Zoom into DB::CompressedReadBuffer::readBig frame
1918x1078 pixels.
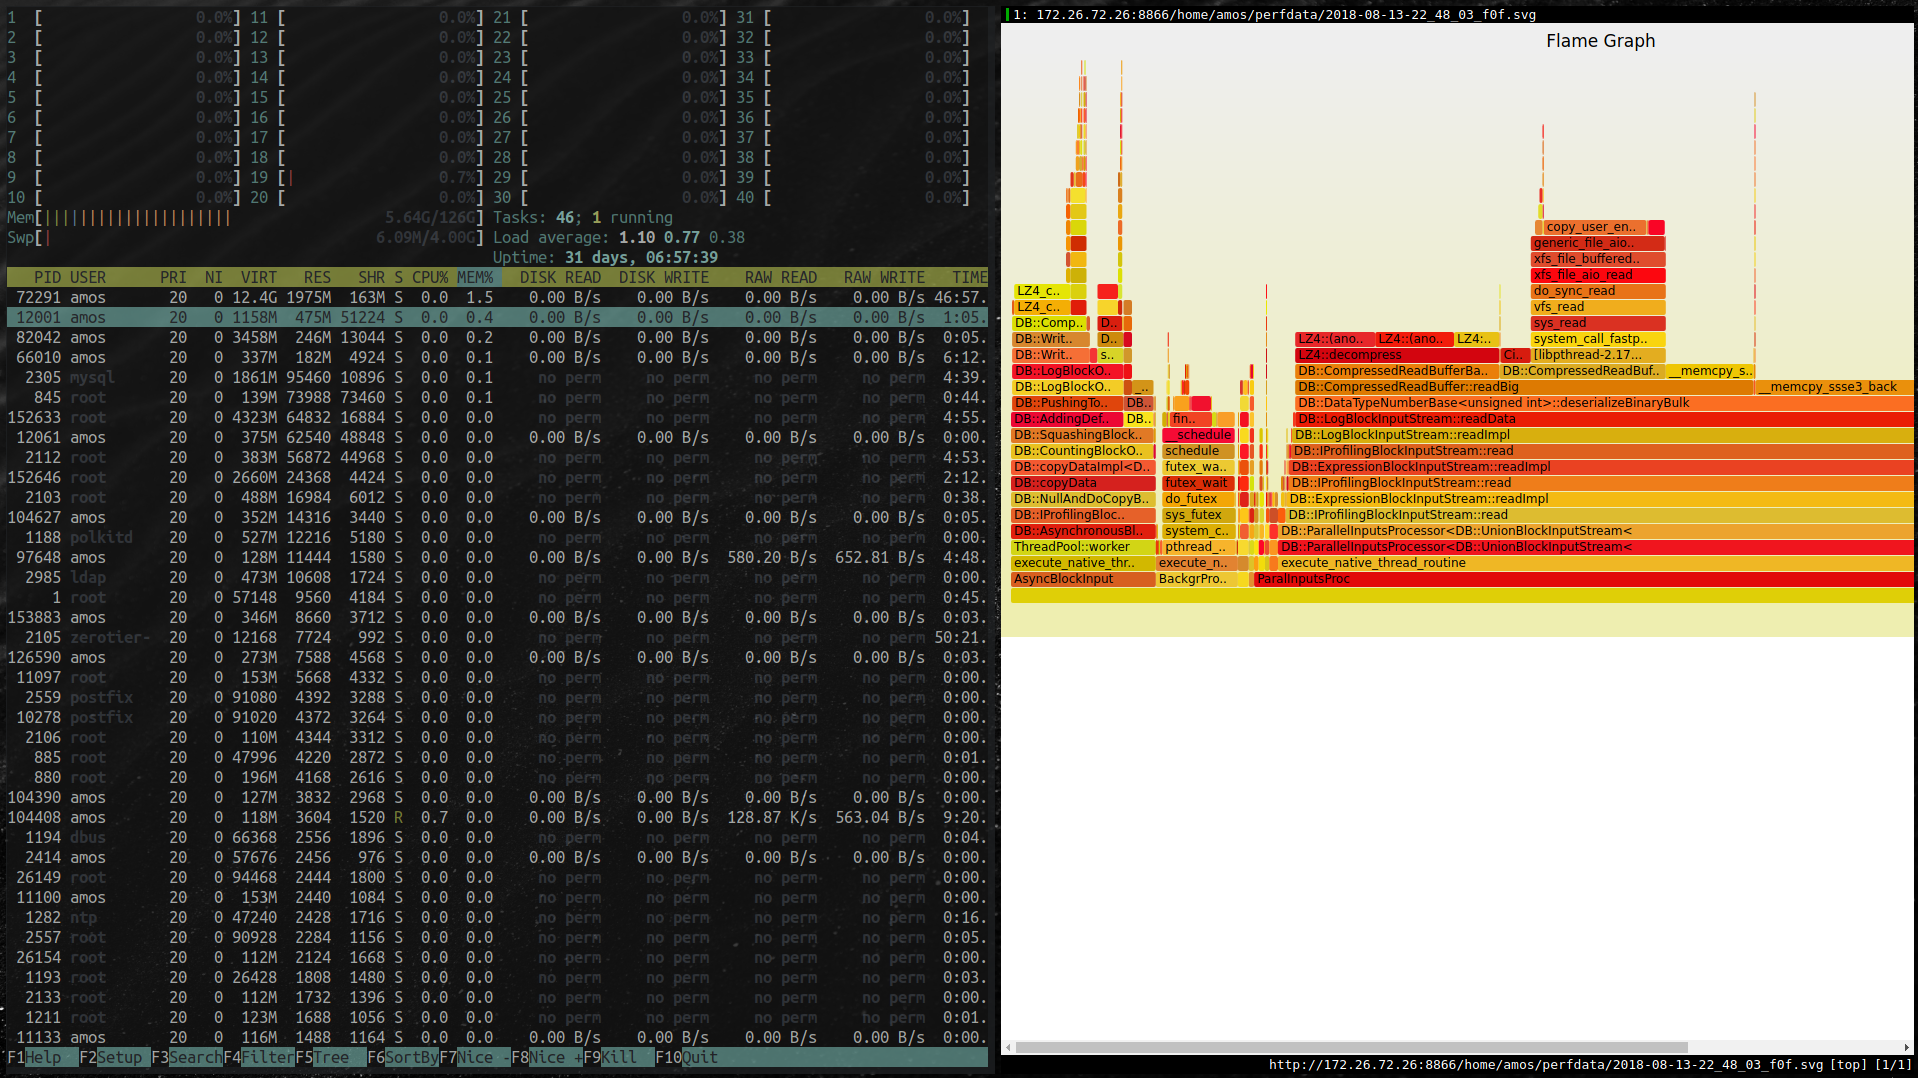[x=1525, y=387]
